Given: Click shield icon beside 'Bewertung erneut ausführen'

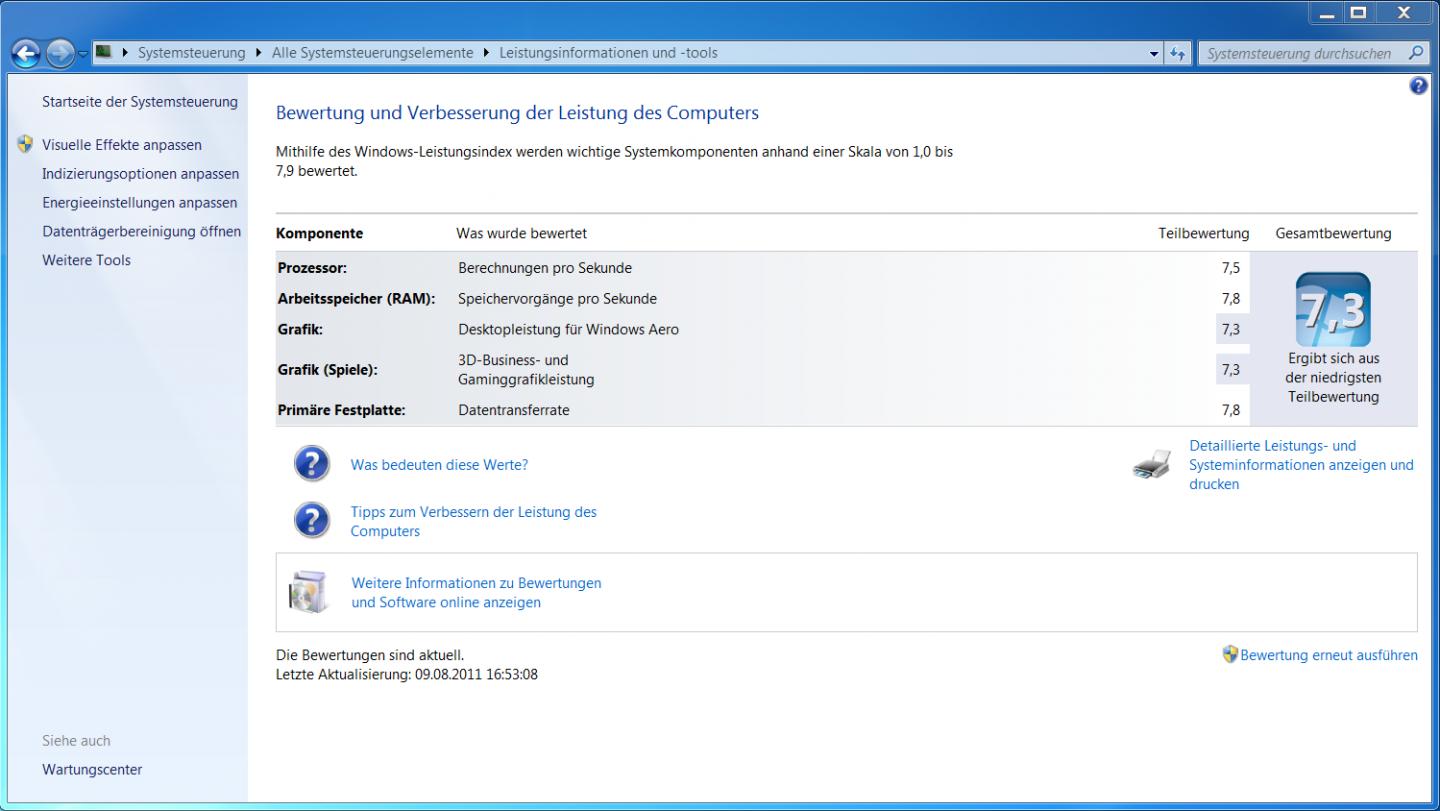Looking at the screenshot, I should tap(1230, 655).
